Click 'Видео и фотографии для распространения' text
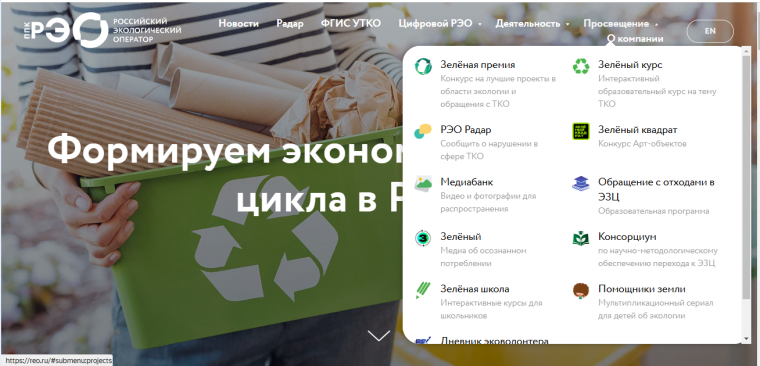760x366 pixels. pyautogui.click(x=488, y=203)
